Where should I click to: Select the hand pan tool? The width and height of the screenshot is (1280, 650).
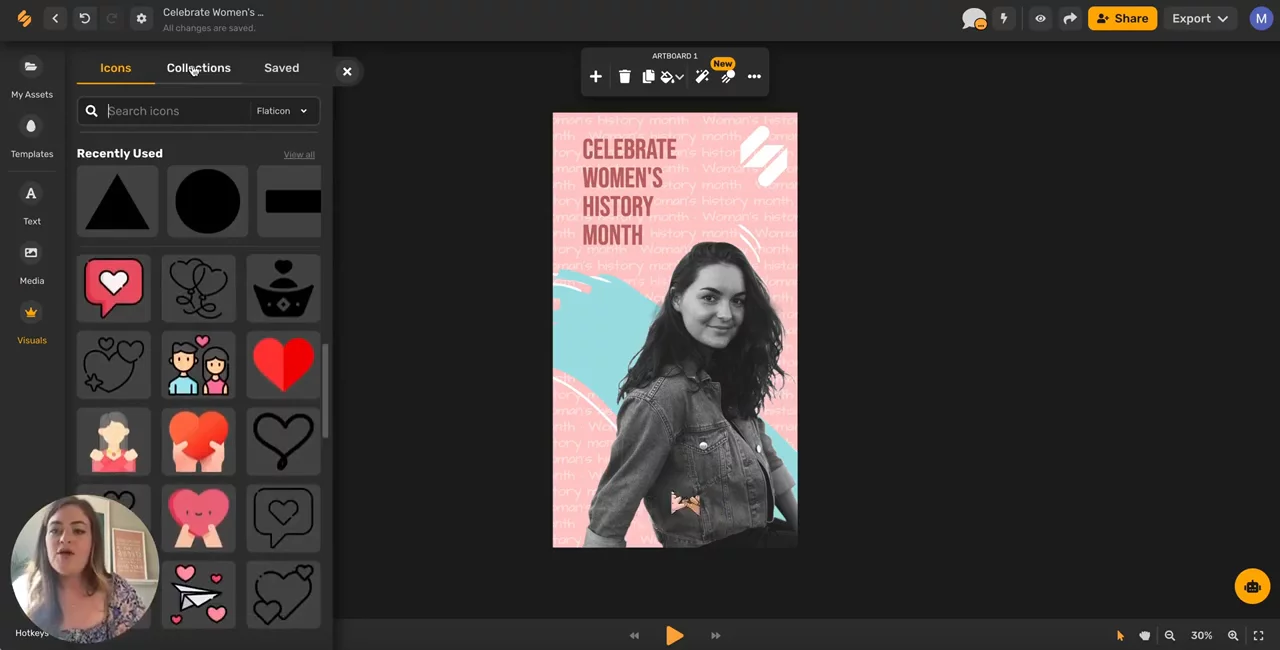point(1144,636)
